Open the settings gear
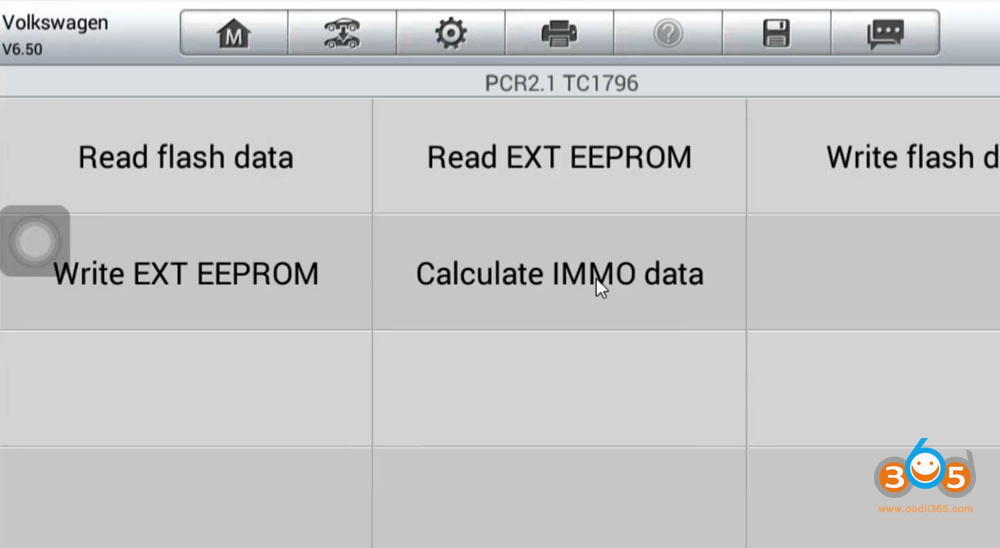 coord(451,34)
